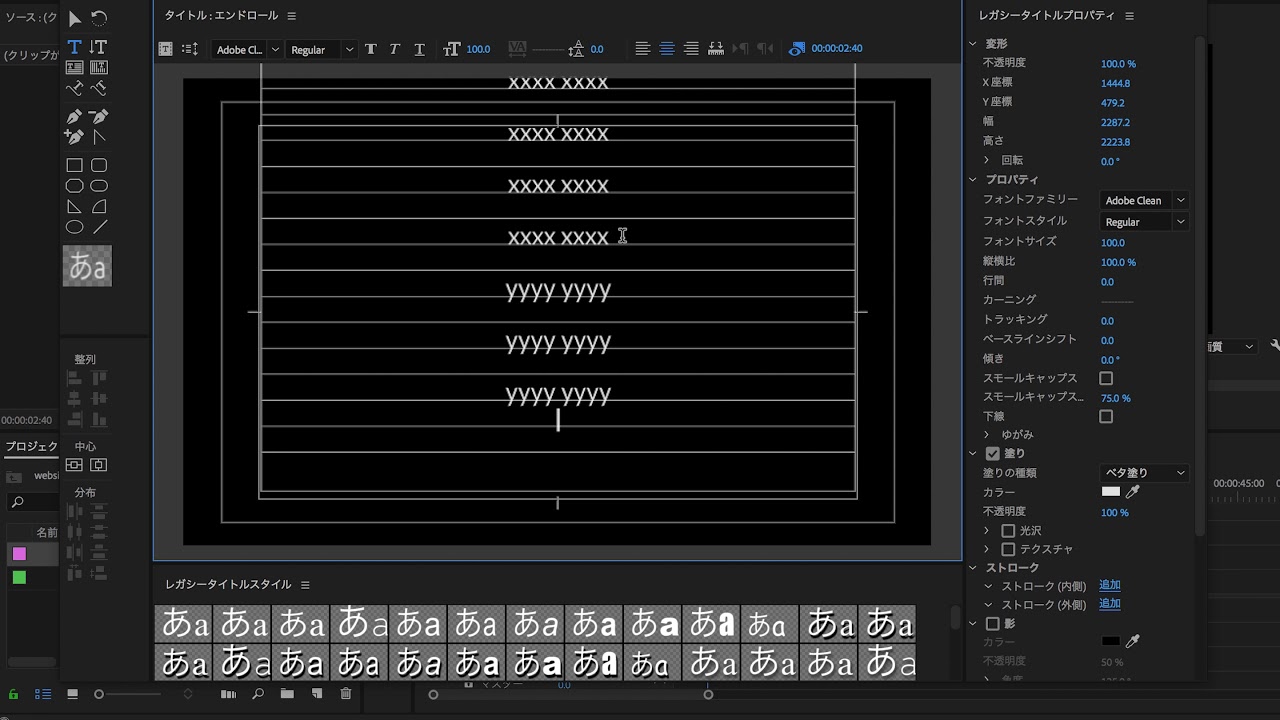Open フォントファミリー Adobe Clean dropdown

click(x=1144, y=200)
